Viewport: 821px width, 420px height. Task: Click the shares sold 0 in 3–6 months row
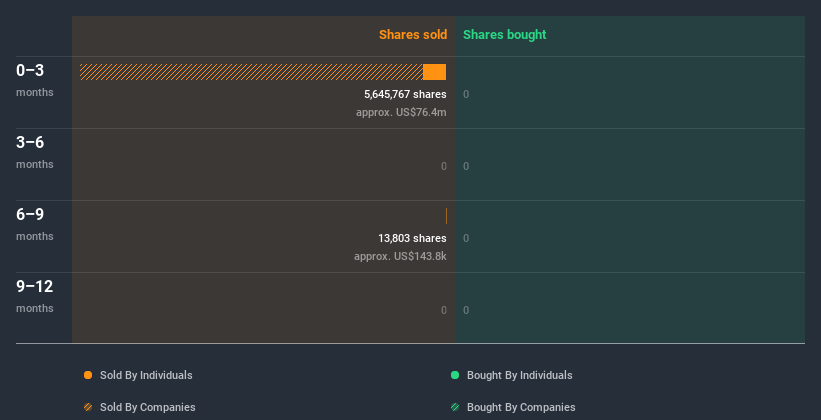[x=444, y=167]
